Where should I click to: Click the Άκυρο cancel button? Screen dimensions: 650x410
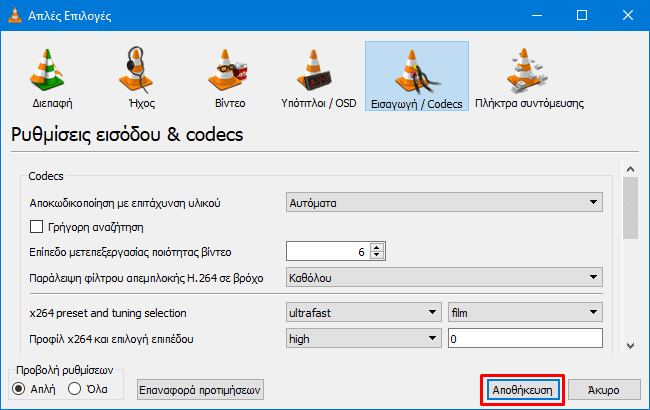coord(604,390)
